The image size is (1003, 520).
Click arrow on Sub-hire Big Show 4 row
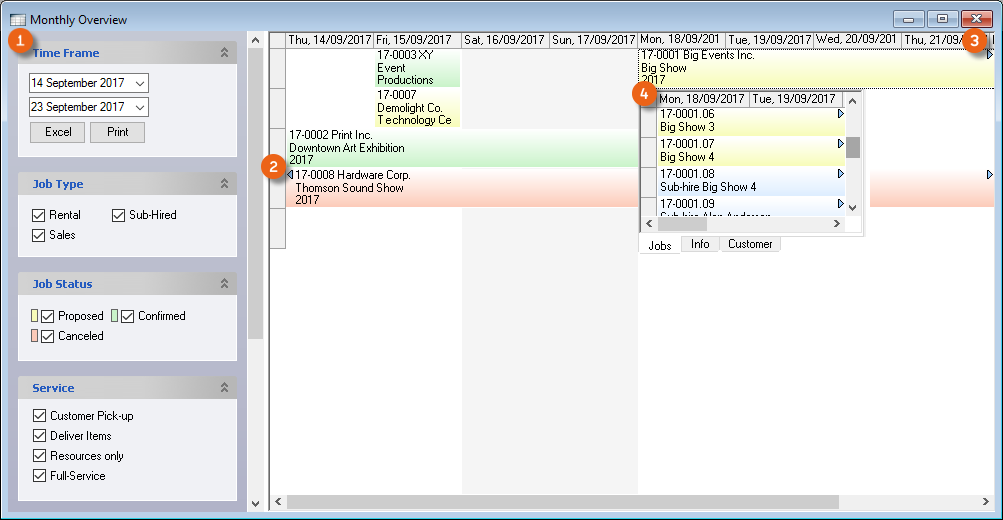(841, 174)
